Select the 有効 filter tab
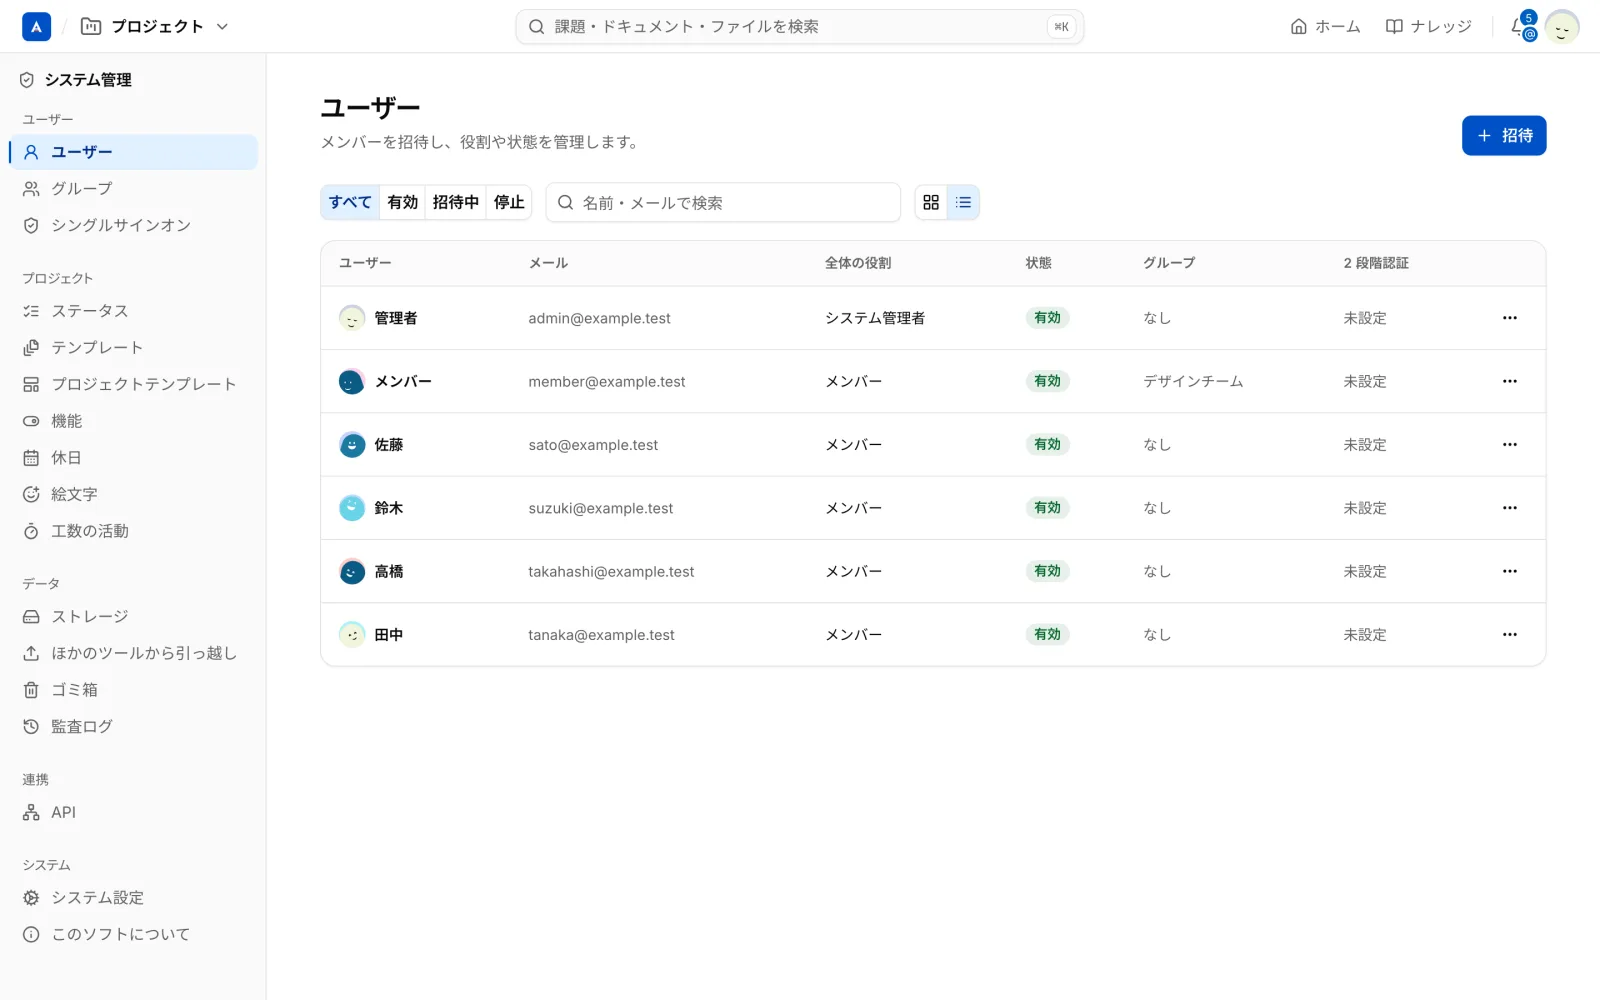 [403, 202]
